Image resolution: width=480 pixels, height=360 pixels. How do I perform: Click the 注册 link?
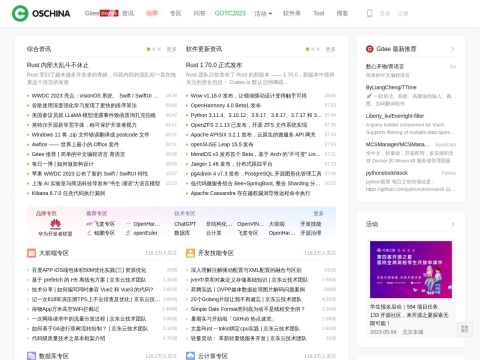pos(403,14)
